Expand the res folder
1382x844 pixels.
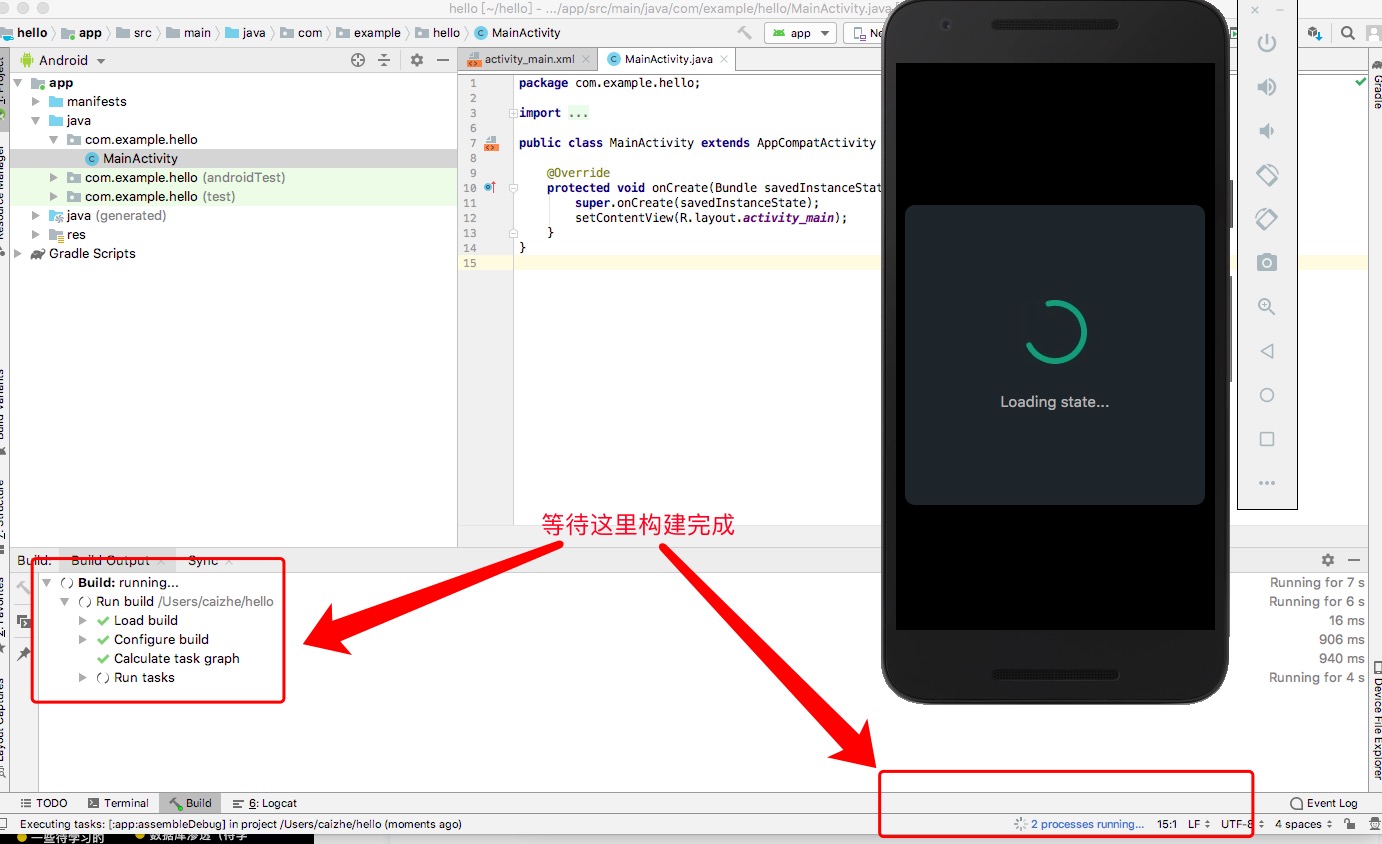click(x=36, y=234)
